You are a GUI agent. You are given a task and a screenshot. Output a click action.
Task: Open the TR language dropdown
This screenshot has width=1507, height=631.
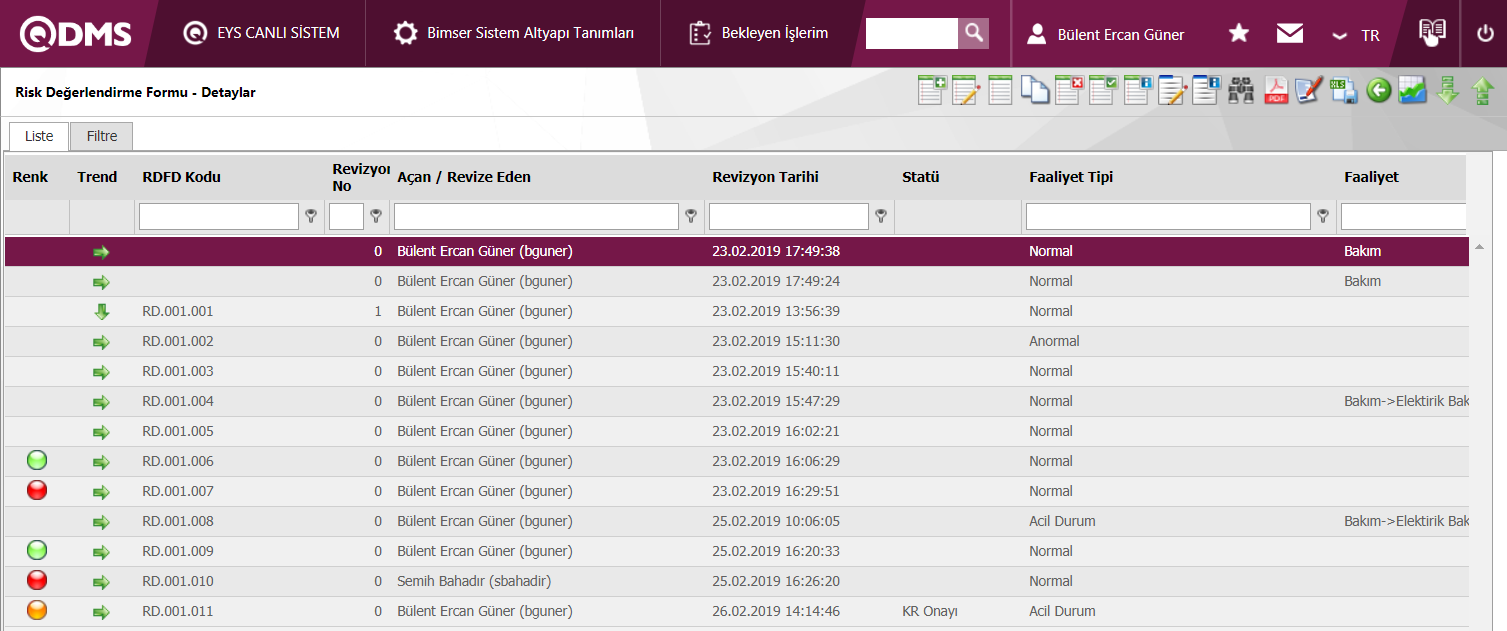coord(1357,35)
